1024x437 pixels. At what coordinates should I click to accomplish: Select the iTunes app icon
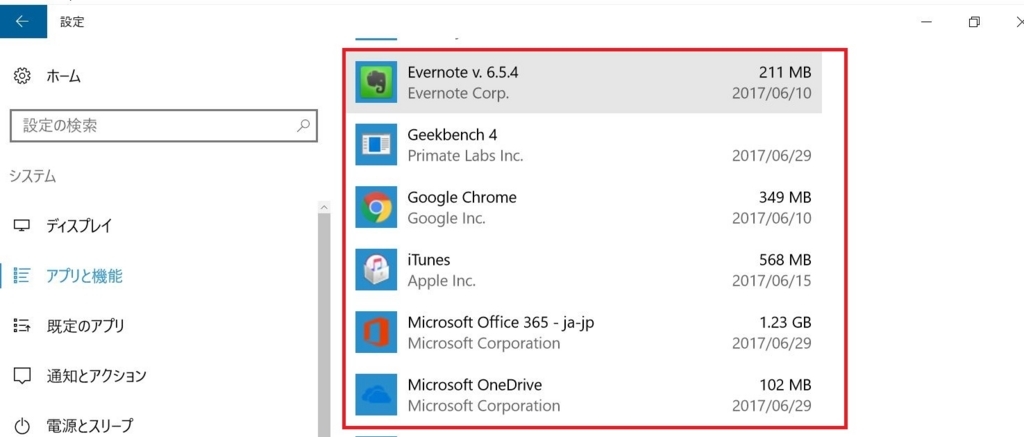[376, 270]
